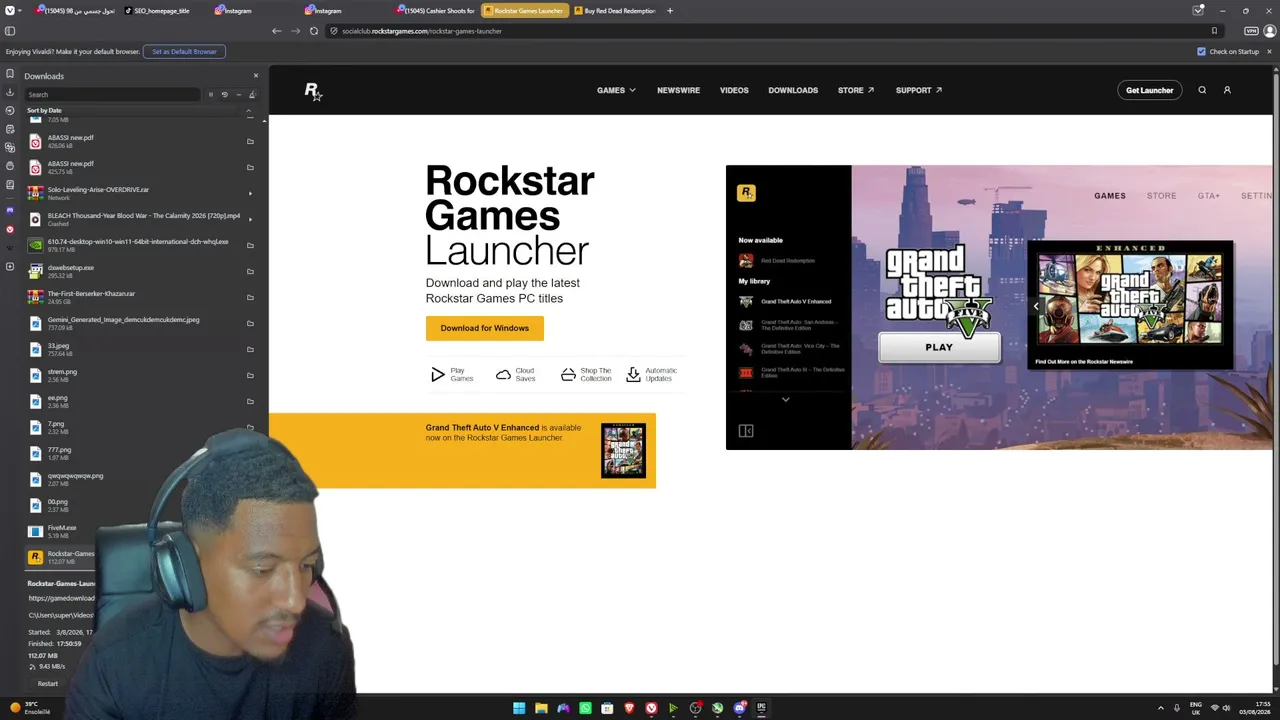This screenshot has width=1280, height=720.
Task: Open the Bookmarks panel icon in sidebar
Action: point(10,74)
